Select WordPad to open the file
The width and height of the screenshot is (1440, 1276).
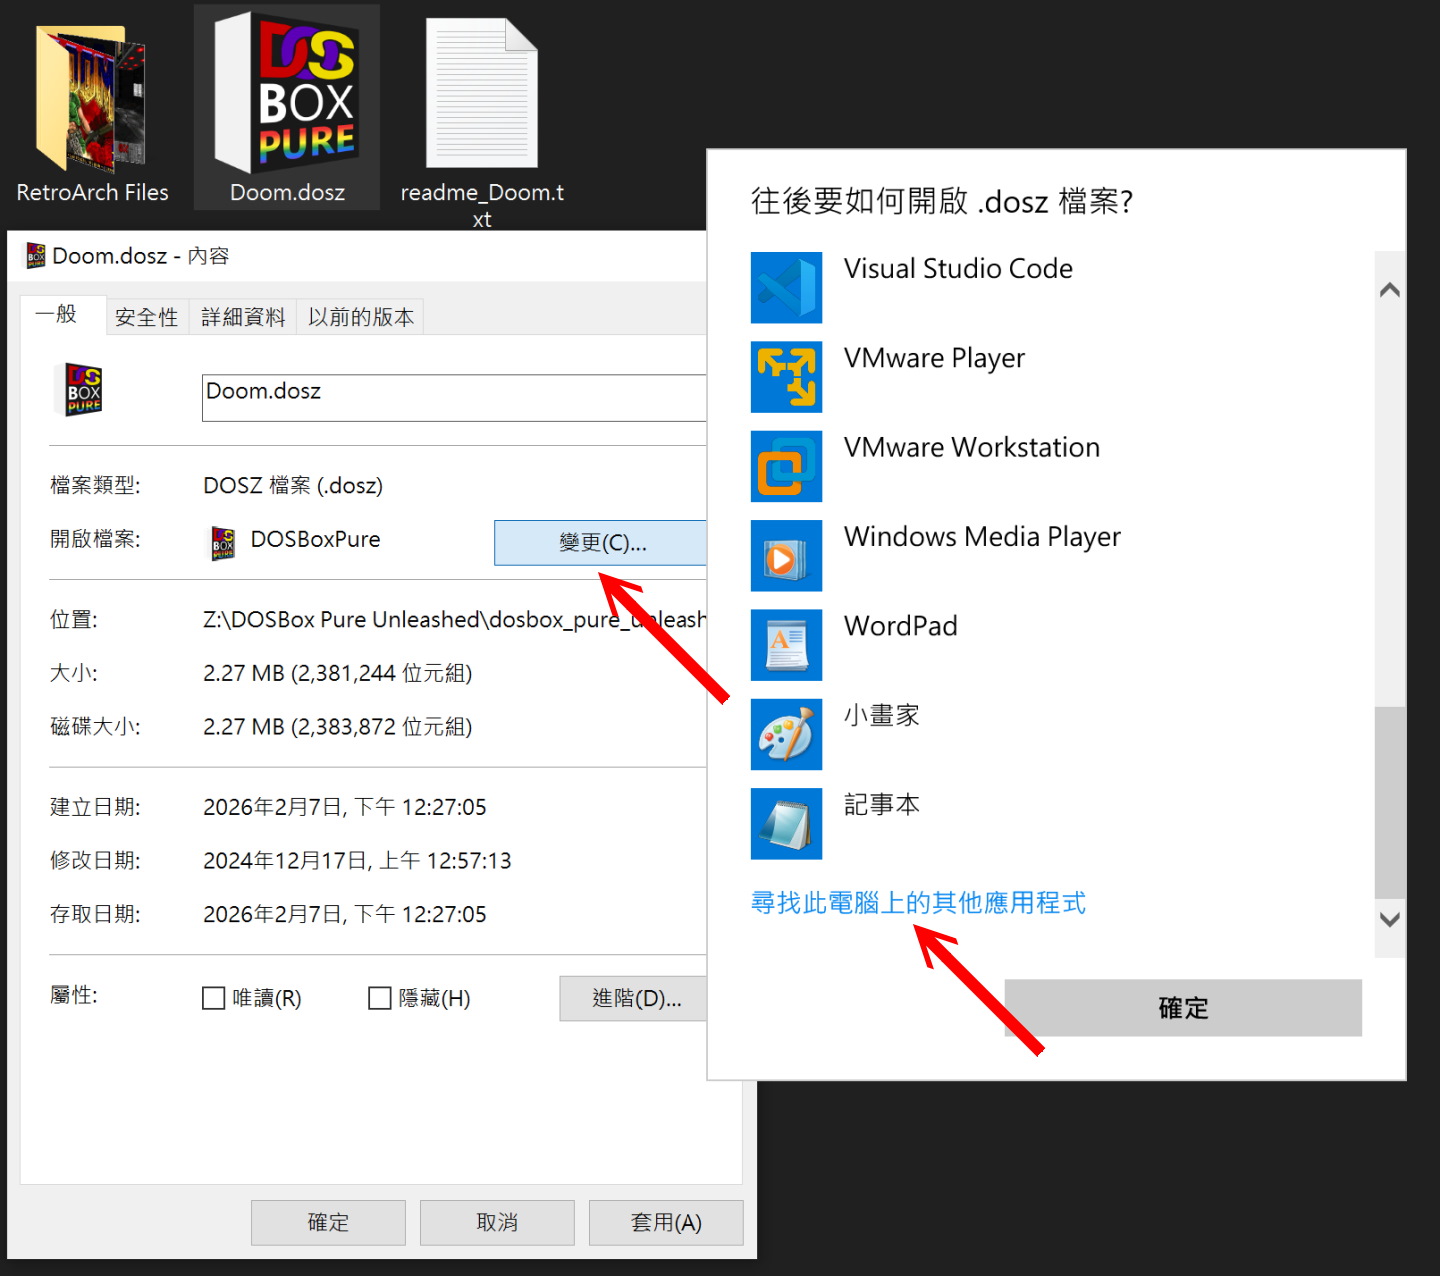[x=900, y=626]
